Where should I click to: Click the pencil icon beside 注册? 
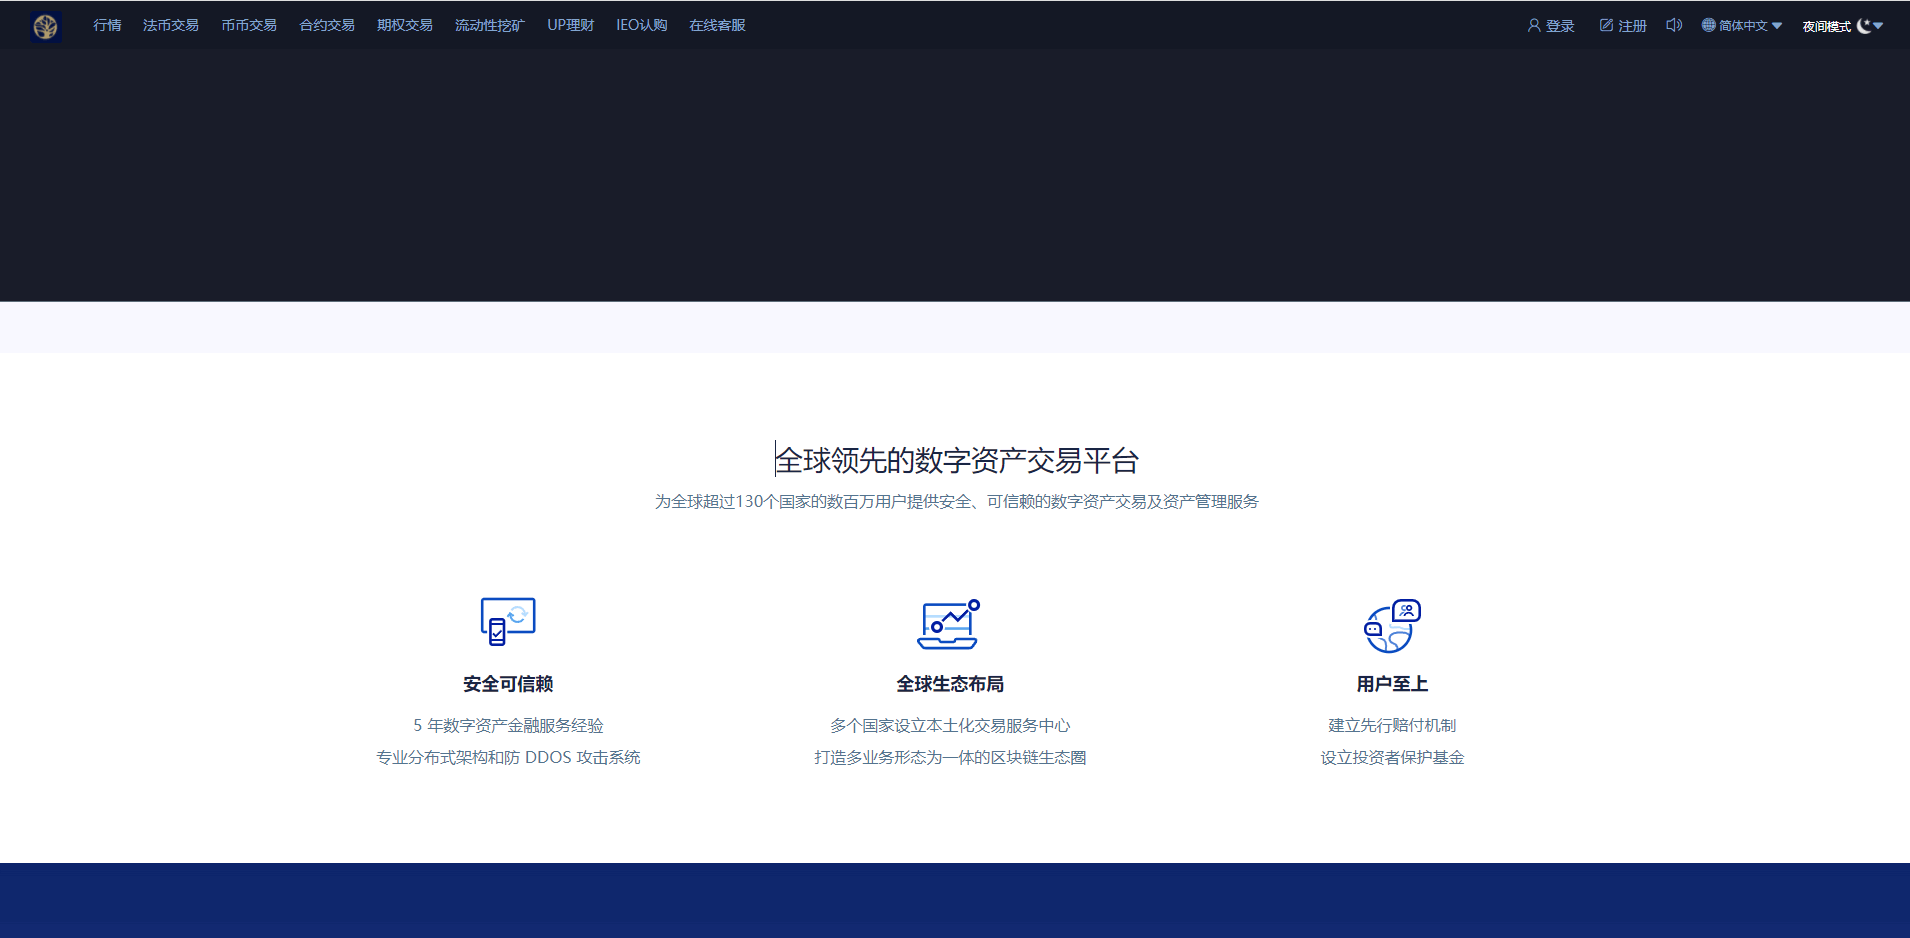(1606, 25)
